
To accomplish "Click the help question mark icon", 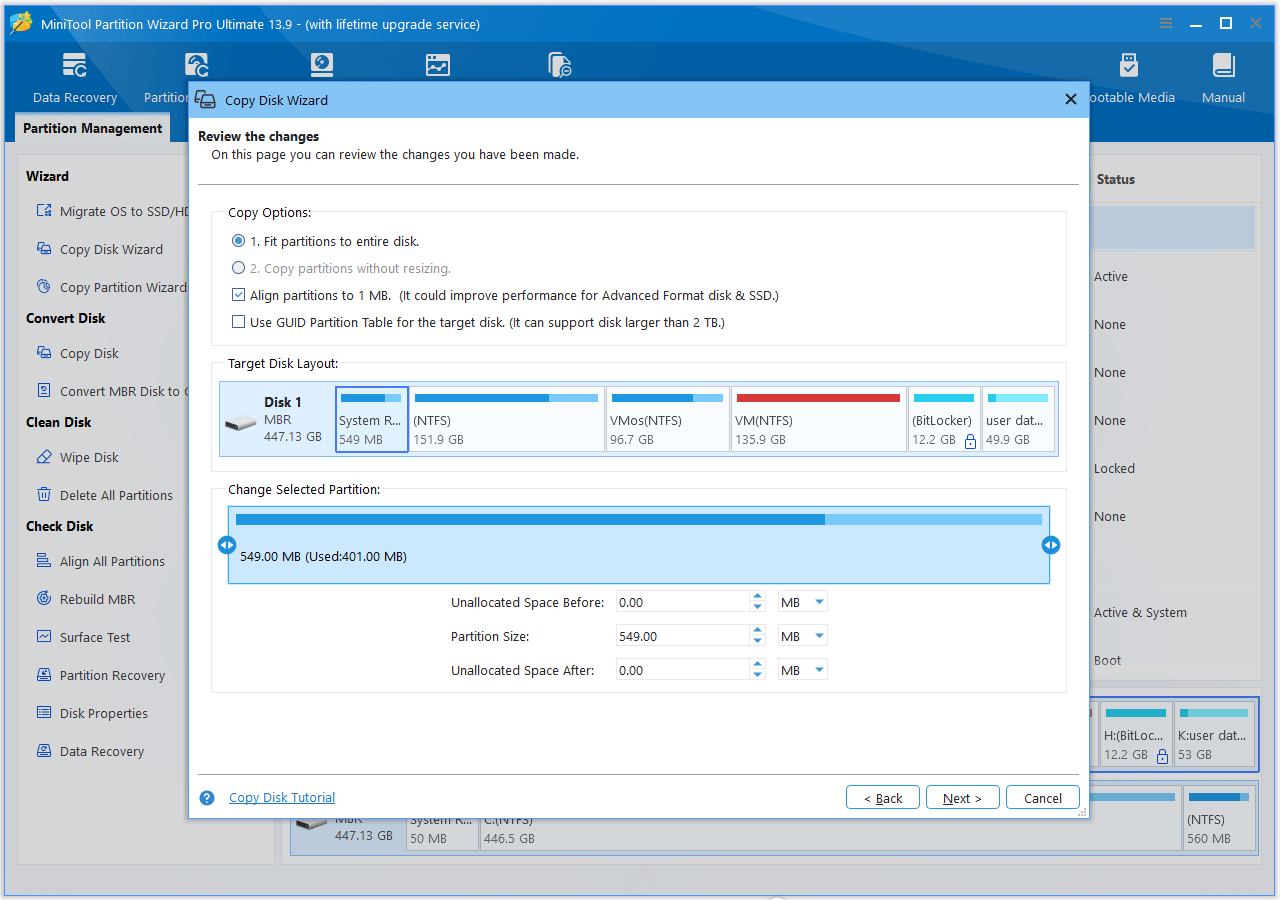I will (x=207, y=798).
